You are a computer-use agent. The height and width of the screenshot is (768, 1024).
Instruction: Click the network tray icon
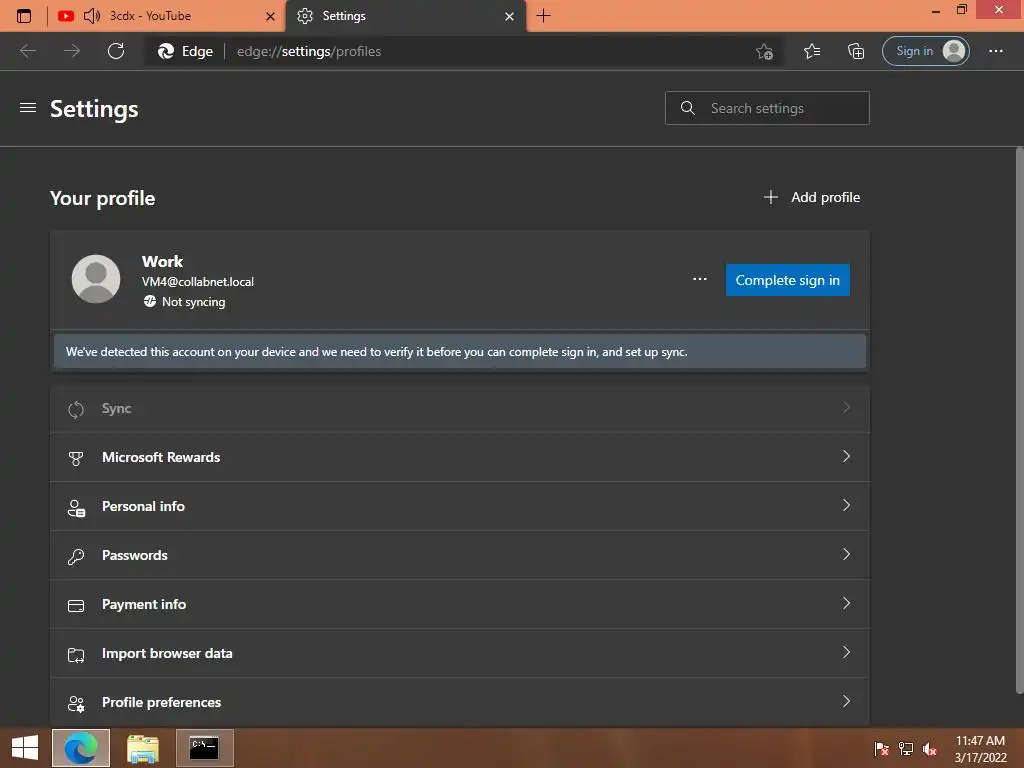[x=906, y=748]
